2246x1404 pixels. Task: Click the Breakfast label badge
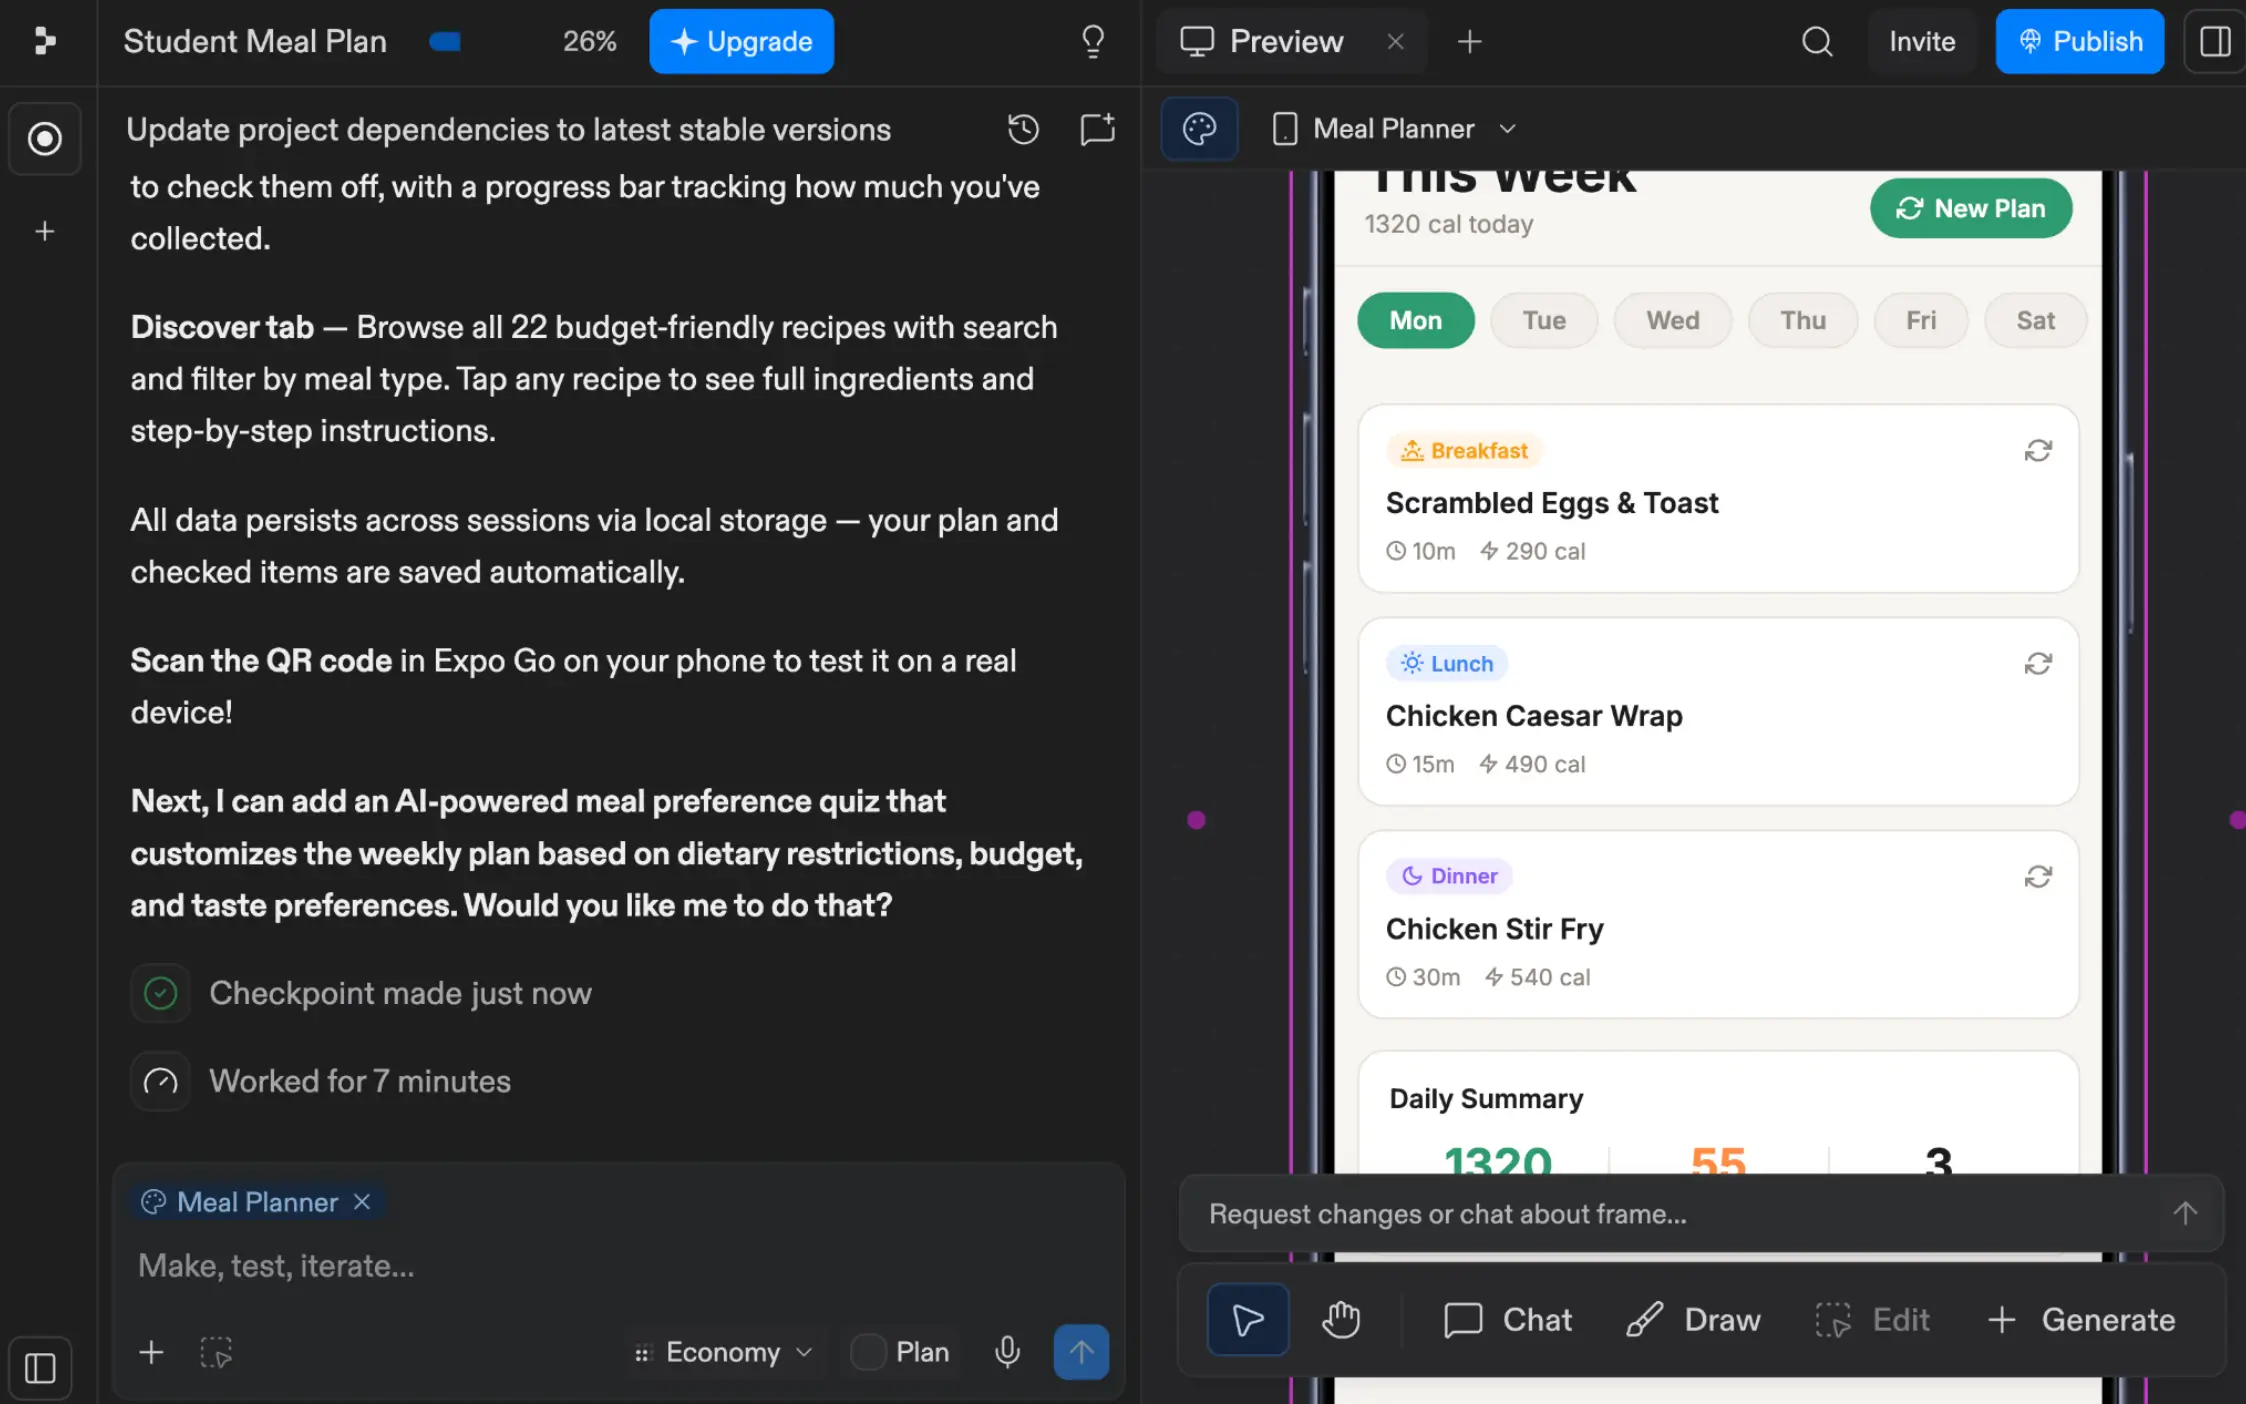[x=1464, y=451]
